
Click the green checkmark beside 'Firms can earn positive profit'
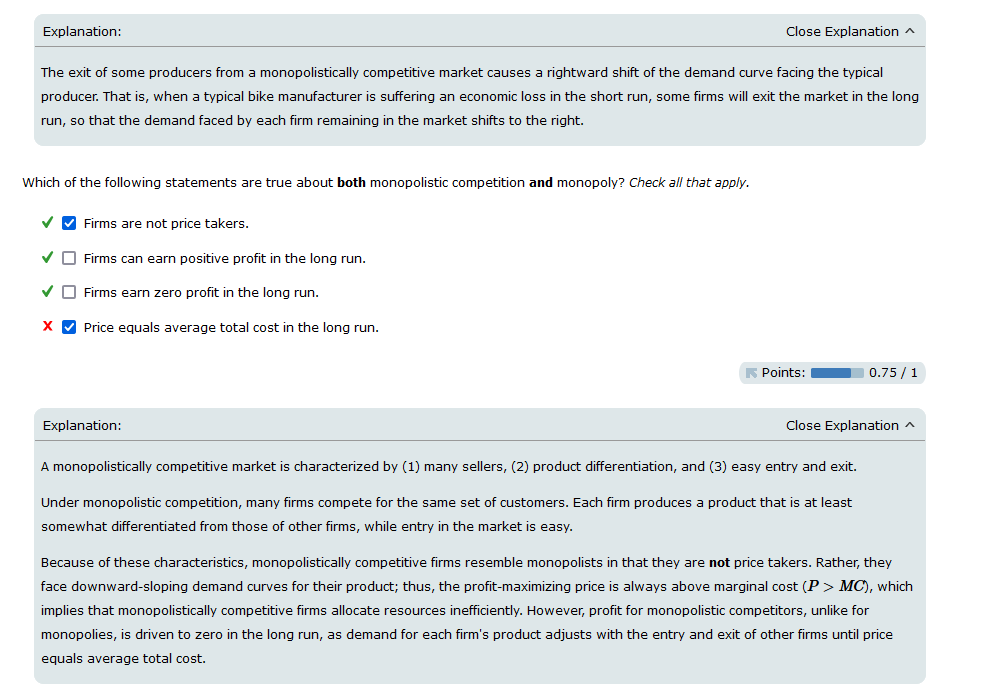coord(47,257)
